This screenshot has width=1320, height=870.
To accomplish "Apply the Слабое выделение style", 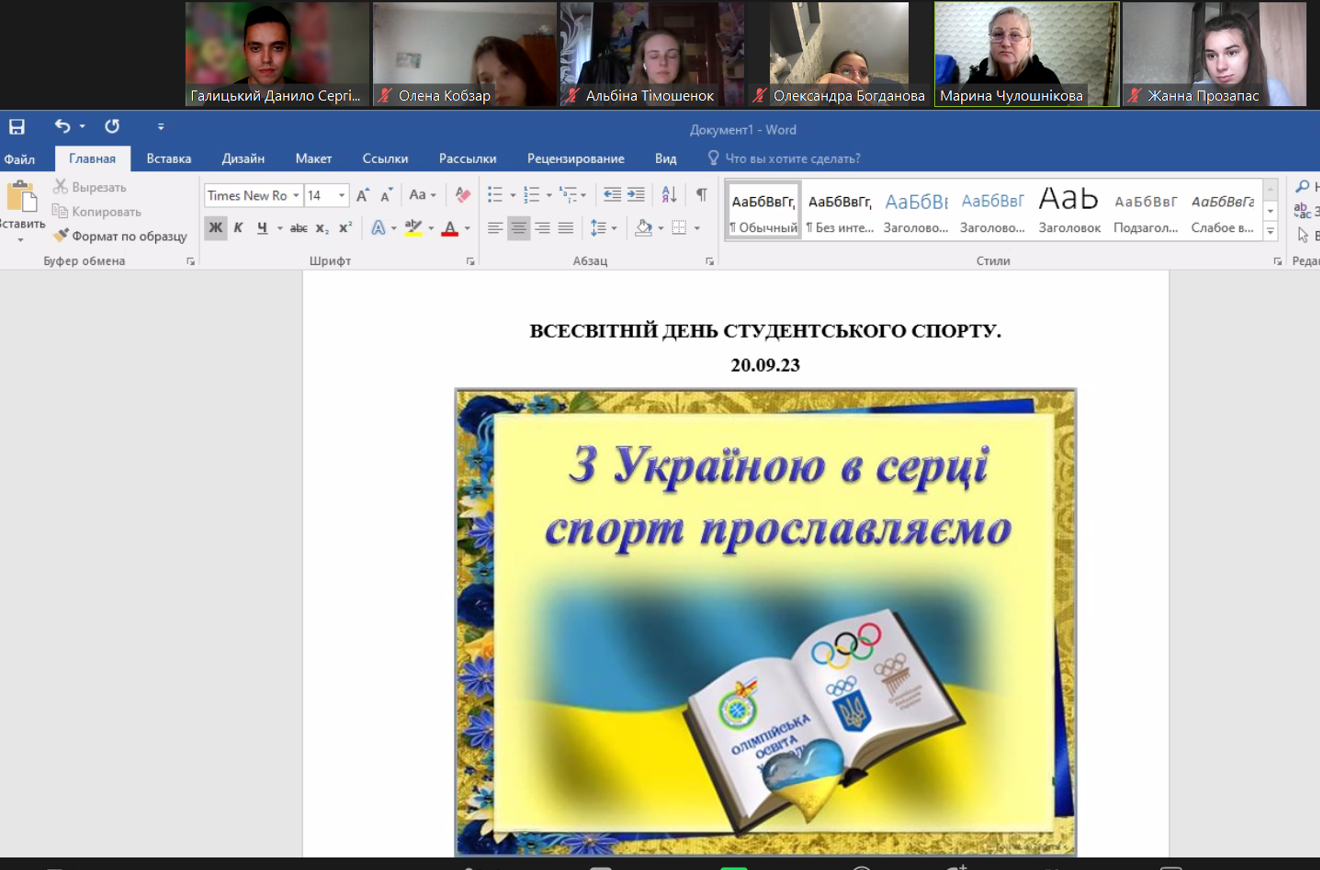I will click(x=1222, y=212).
